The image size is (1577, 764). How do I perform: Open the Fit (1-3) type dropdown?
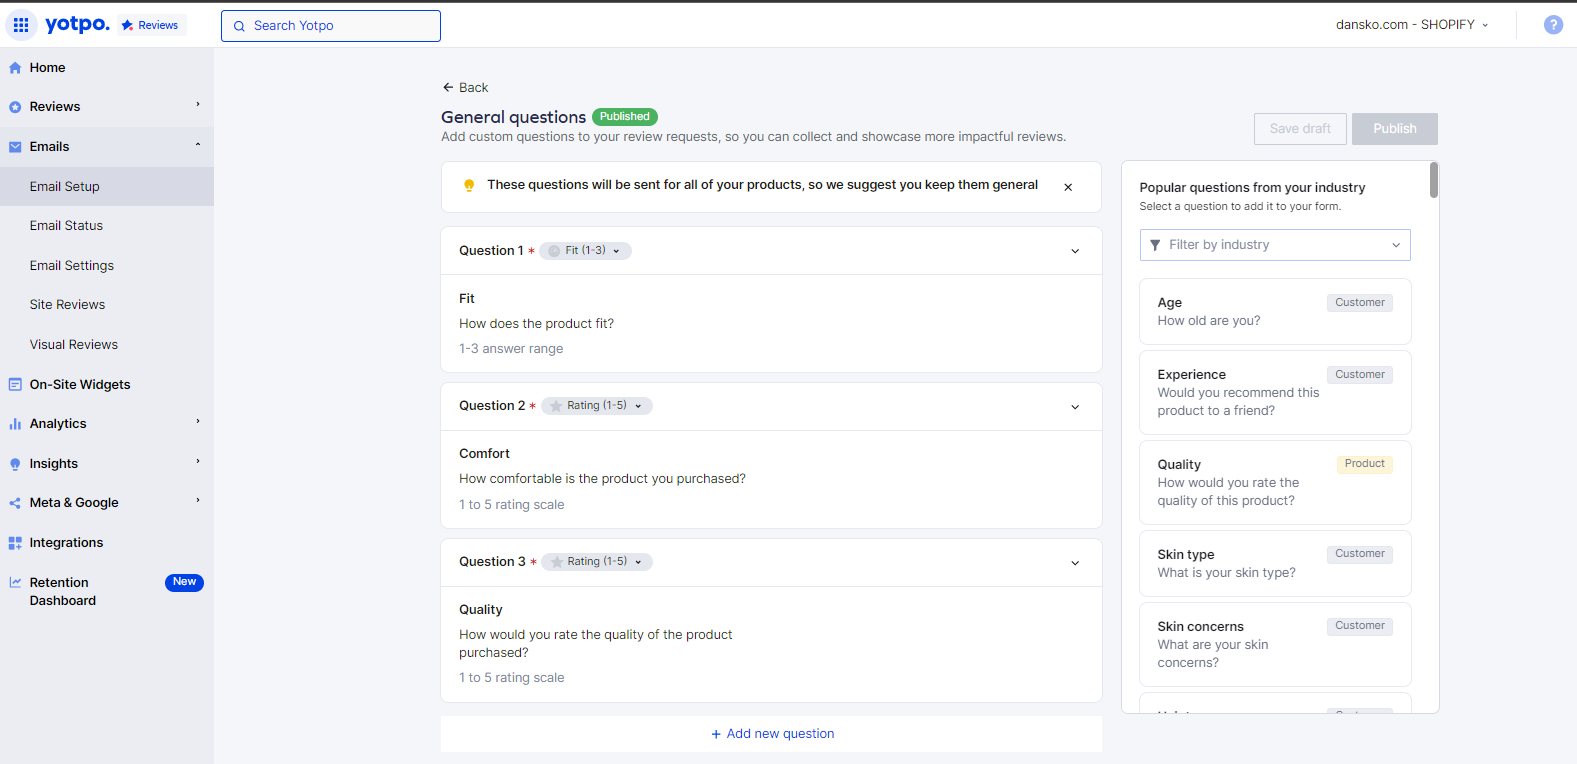click(x=586, y=251)
